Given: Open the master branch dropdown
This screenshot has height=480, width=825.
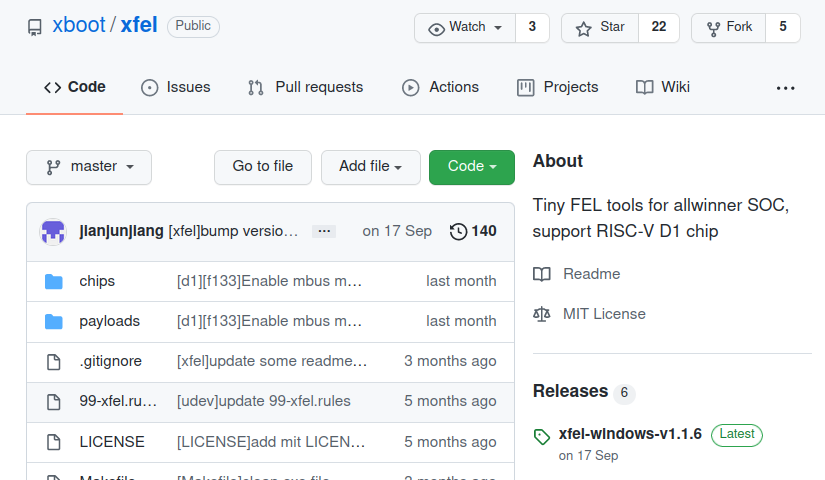Looking at the screenshot, I should (x=89, y=167).
